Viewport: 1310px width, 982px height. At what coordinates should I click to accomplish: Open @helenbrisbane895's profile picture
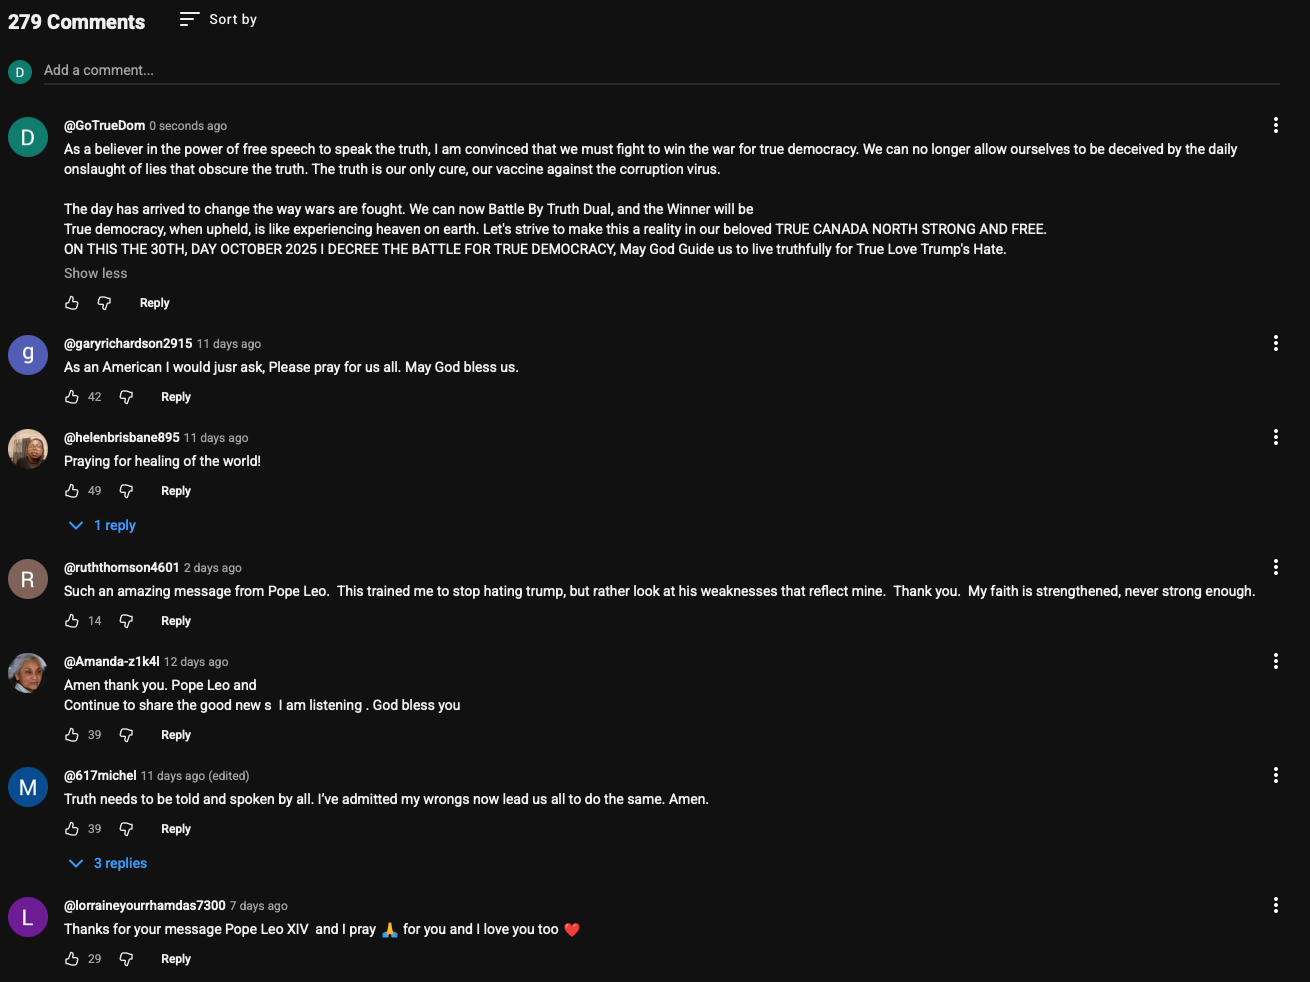click(x=28, y=449)
